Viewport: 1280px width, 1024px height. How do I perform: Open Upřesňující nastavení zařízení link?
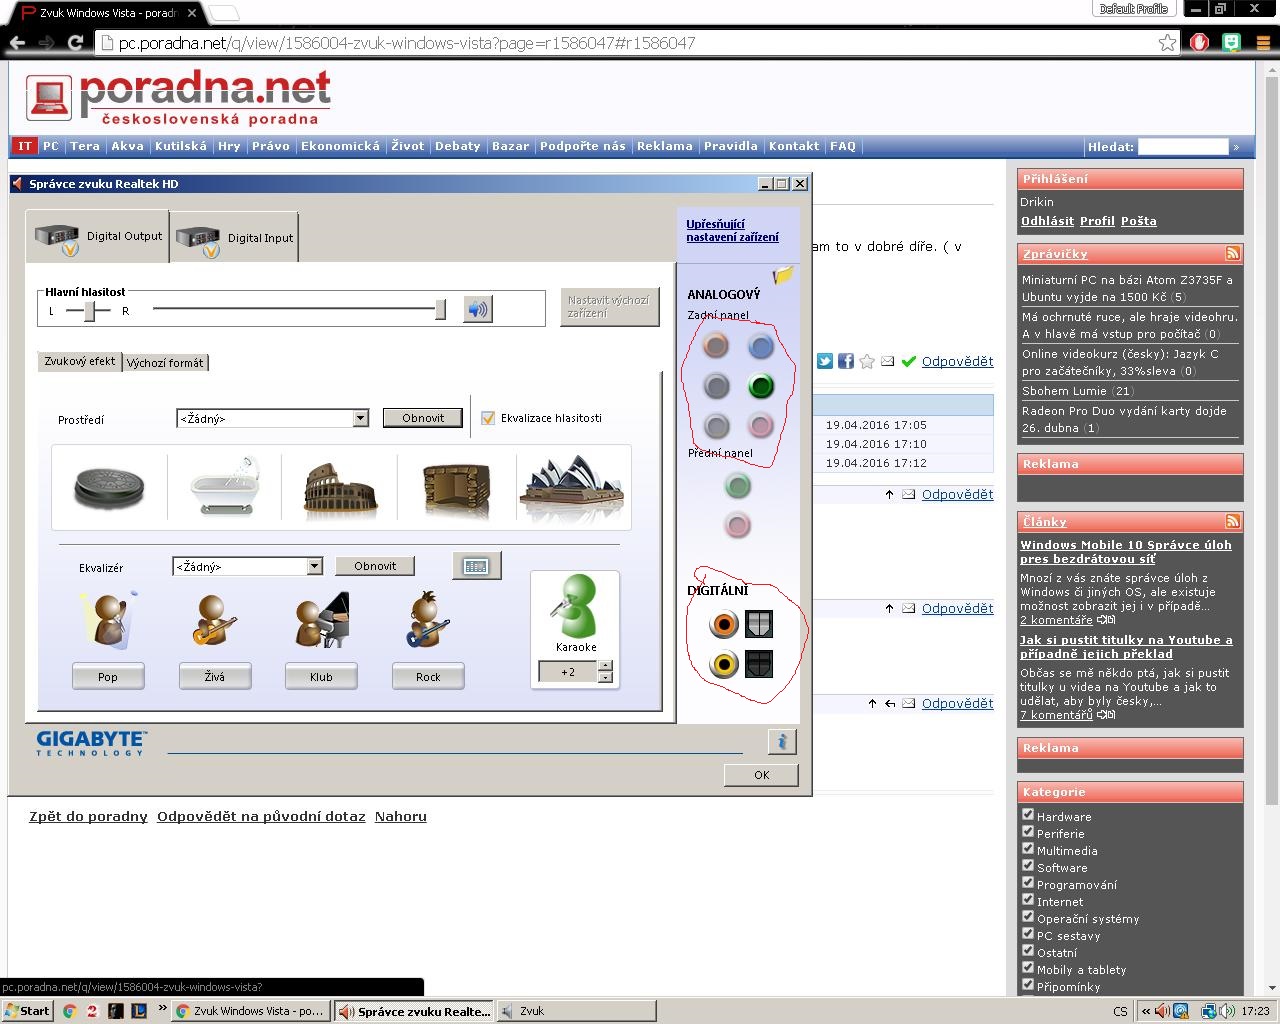pyautogui.click(x=732, y=230)
